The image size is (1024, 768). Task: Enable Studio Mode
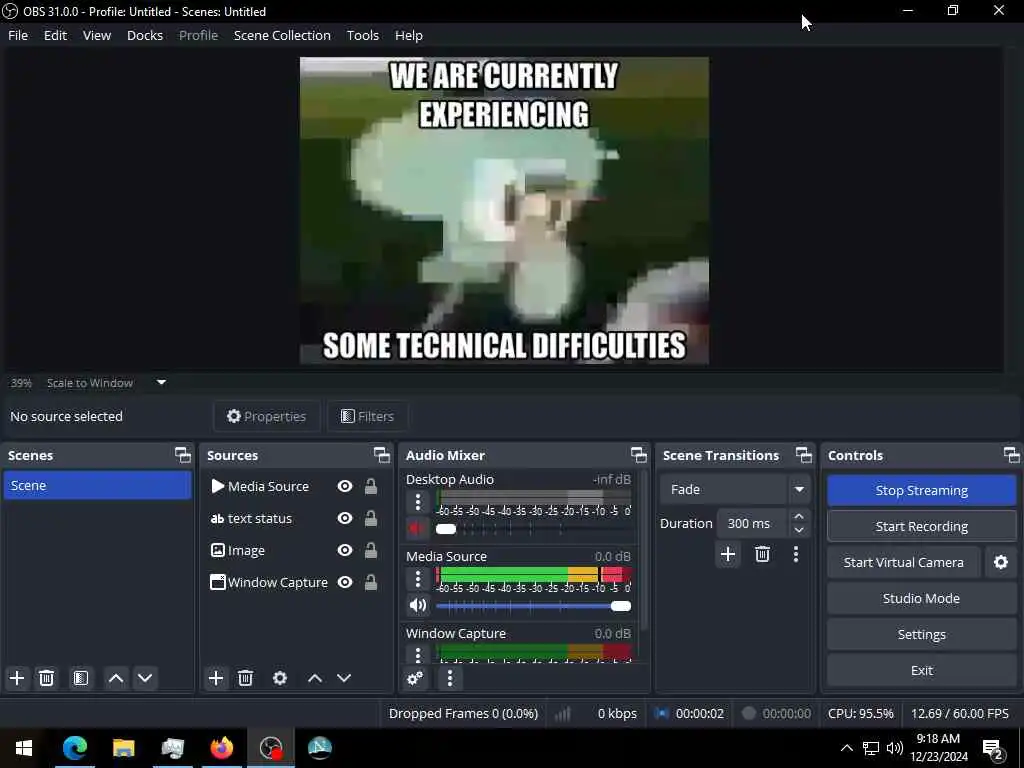[x=921, y=598]
